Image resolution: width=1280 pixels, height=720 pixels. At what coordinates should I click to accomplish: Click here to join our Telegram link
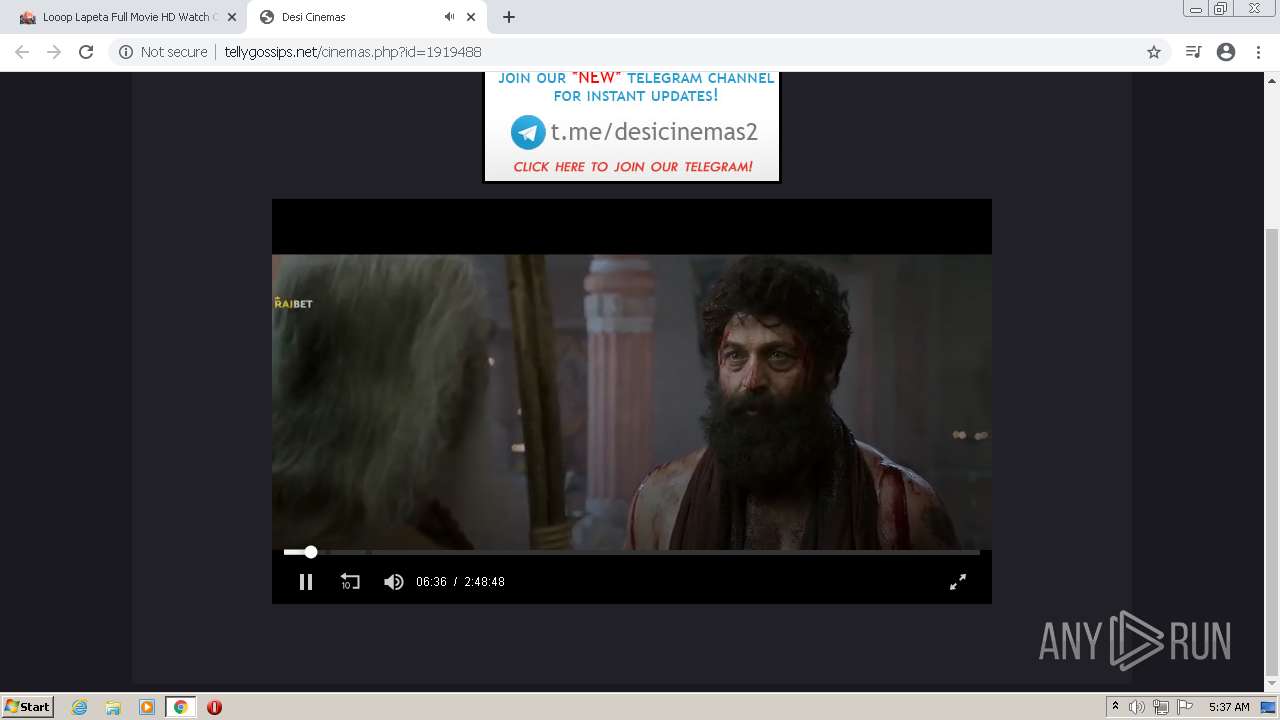coord(633,167)
